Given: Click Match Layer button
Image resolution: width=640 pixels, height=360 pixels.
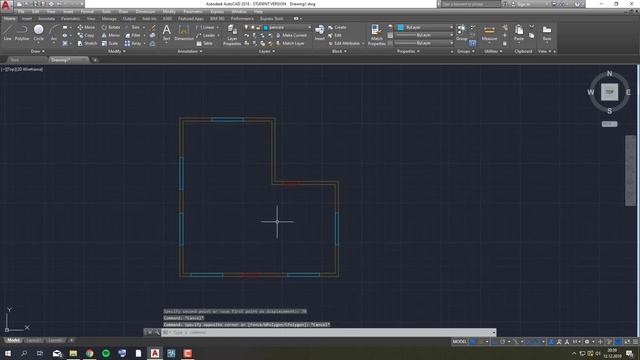Looking at the screenshot, I should 290,43.
